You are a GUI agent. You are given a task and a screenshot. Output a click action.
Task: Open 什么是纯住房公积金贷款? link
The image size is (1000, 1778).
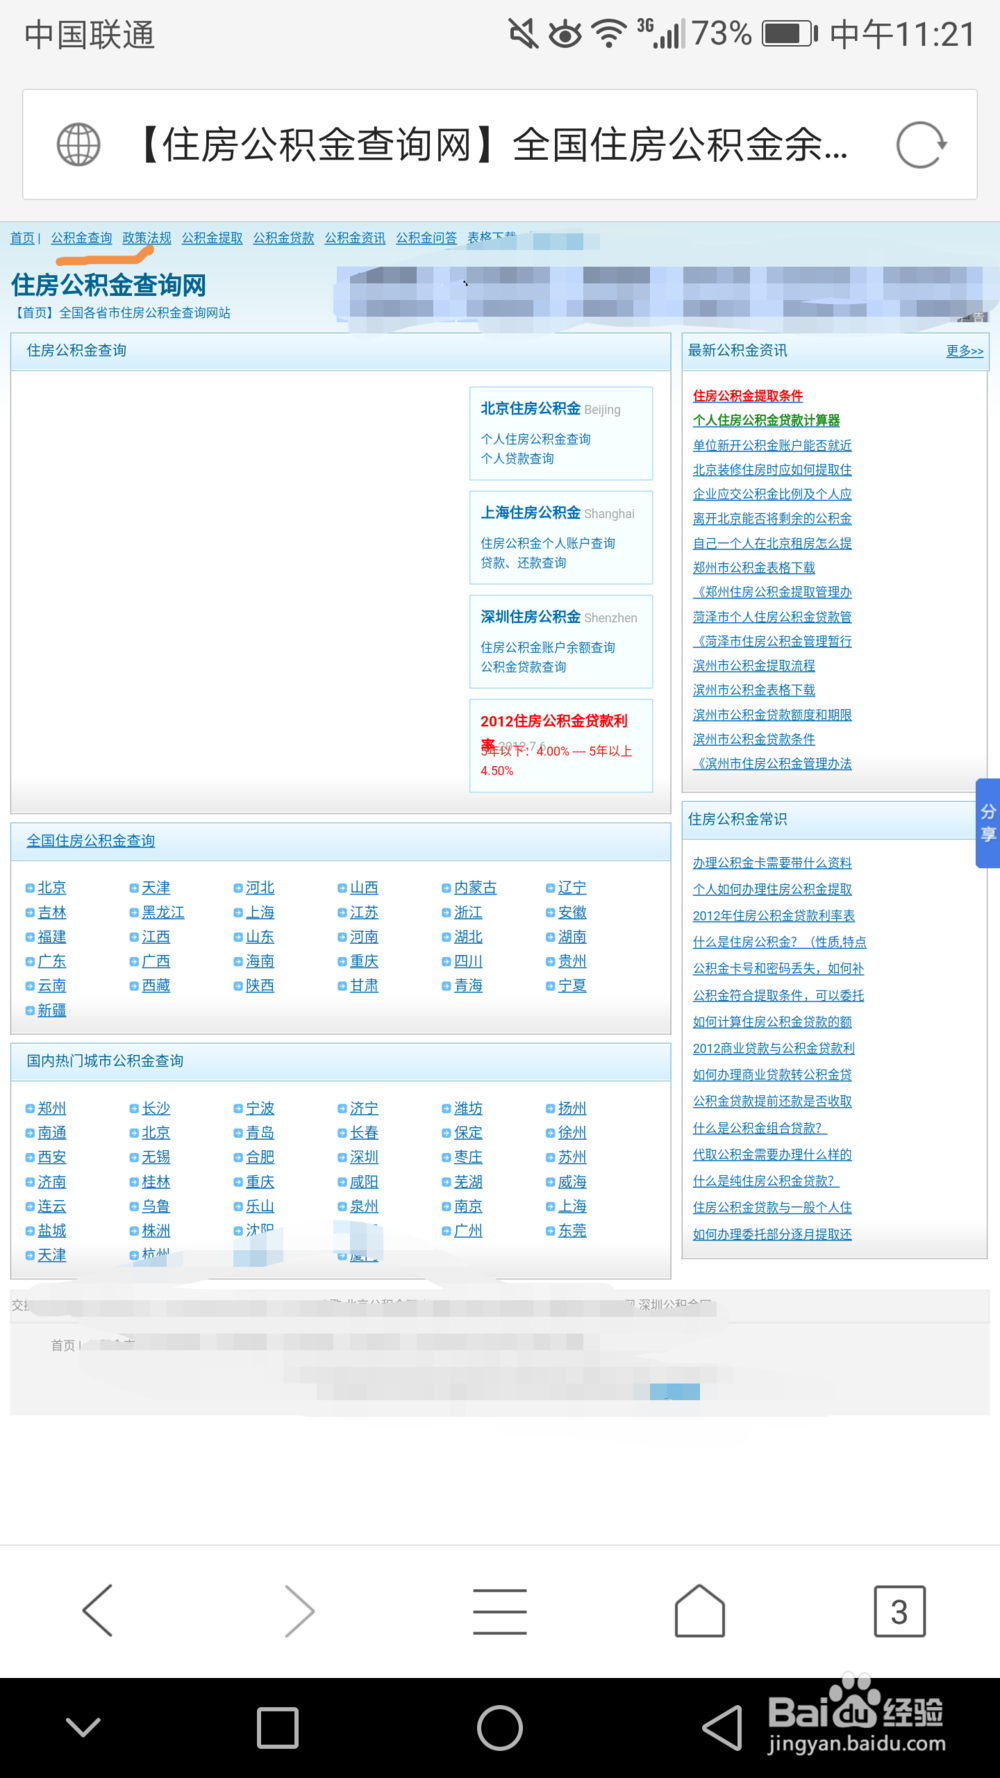click(766, 1180)
